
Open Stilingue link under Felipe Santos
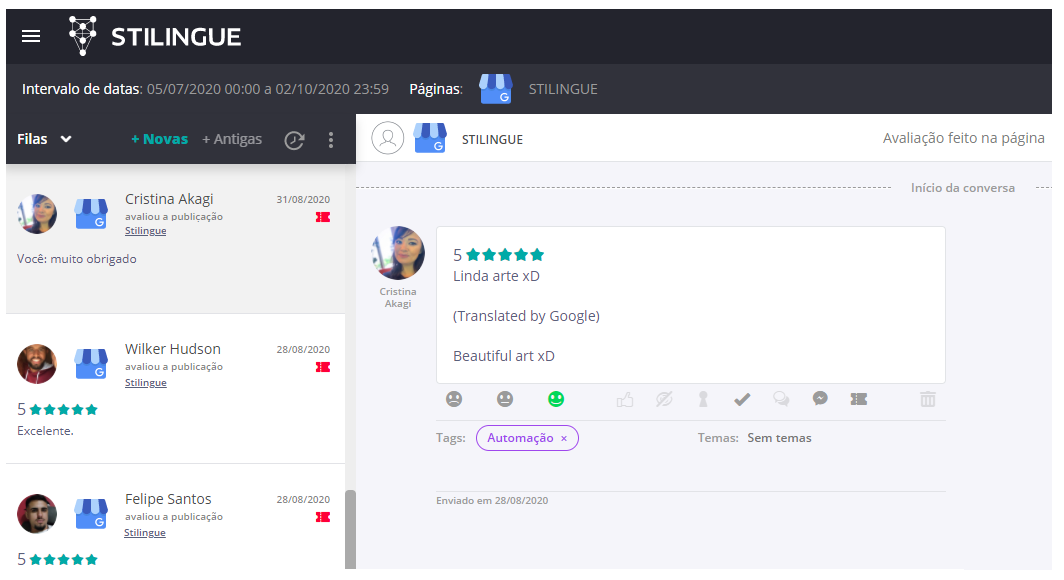145,533
